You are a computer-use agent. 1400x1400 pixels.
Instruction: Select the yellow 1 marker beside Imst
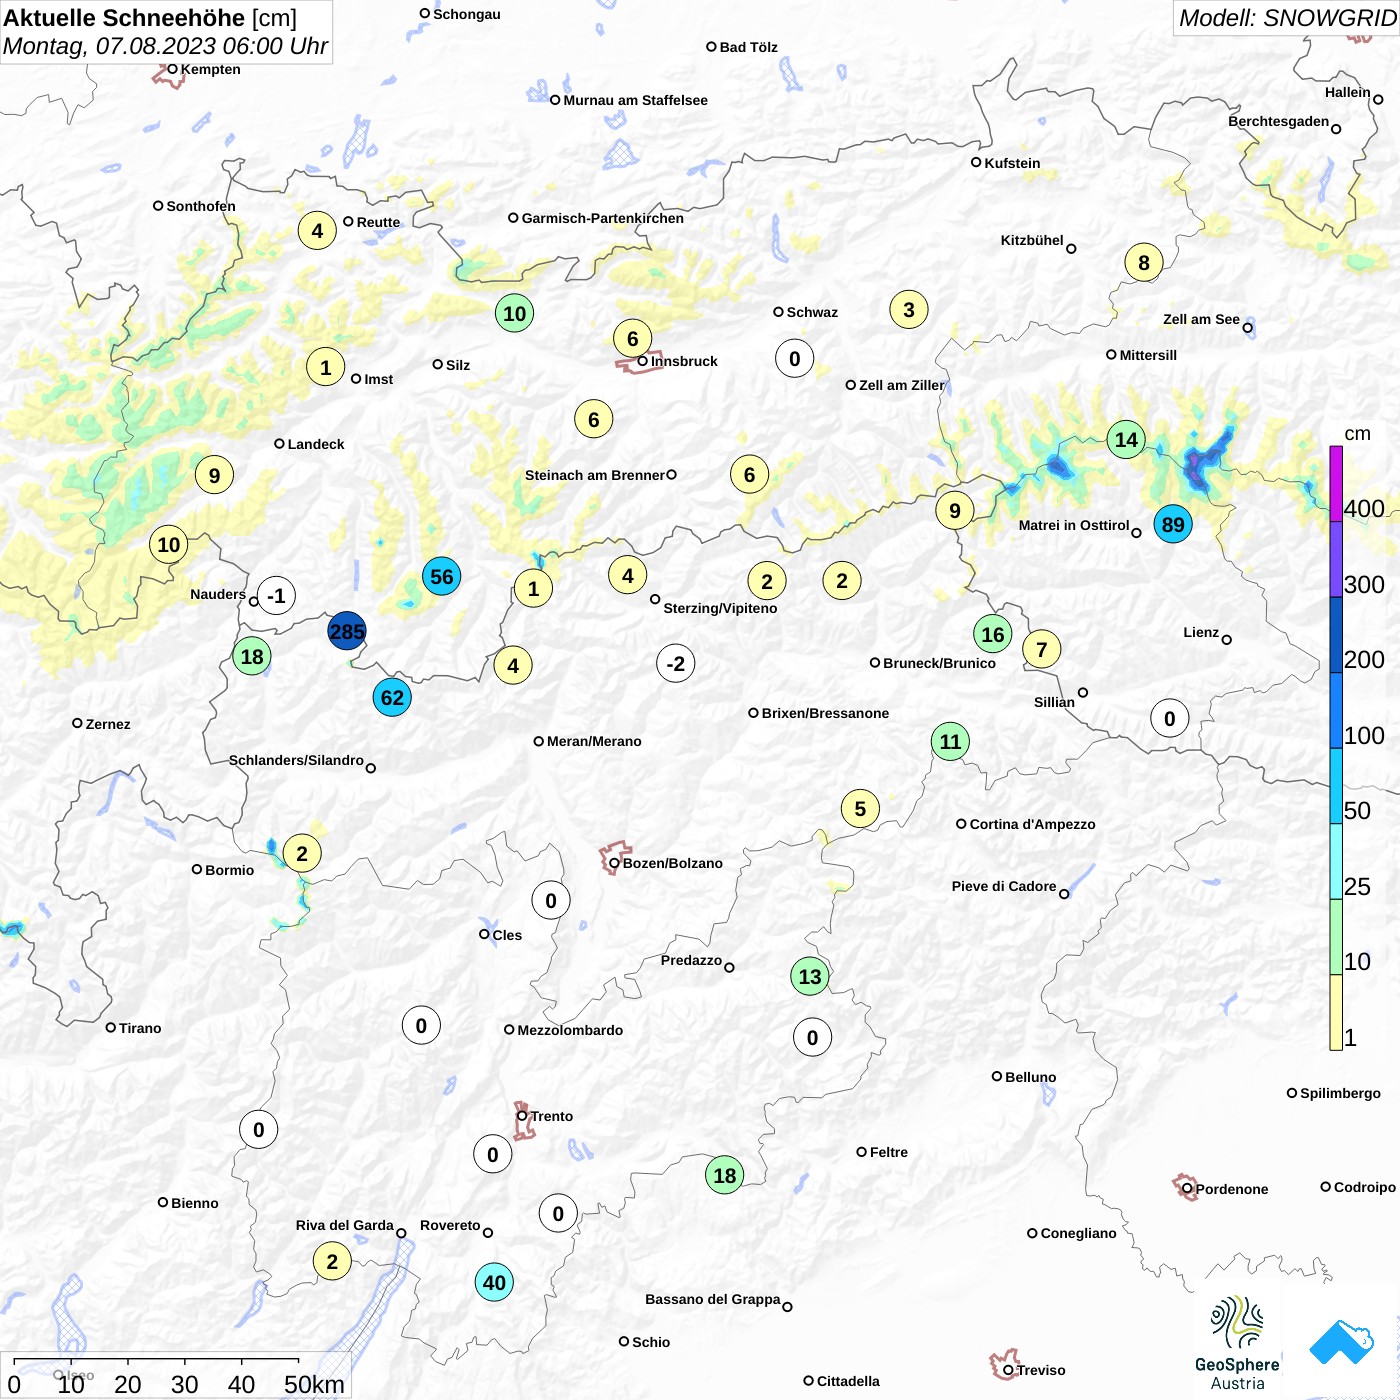325,367
